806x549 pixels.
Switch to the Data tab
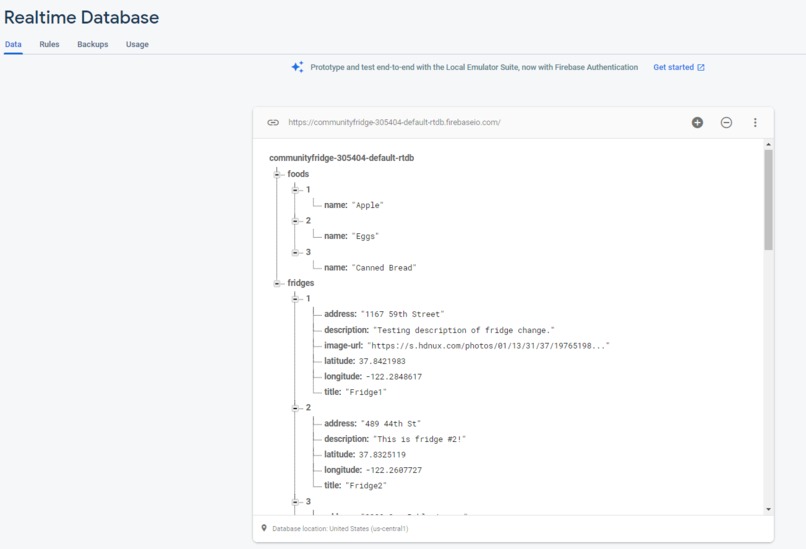tap(13, 44)
